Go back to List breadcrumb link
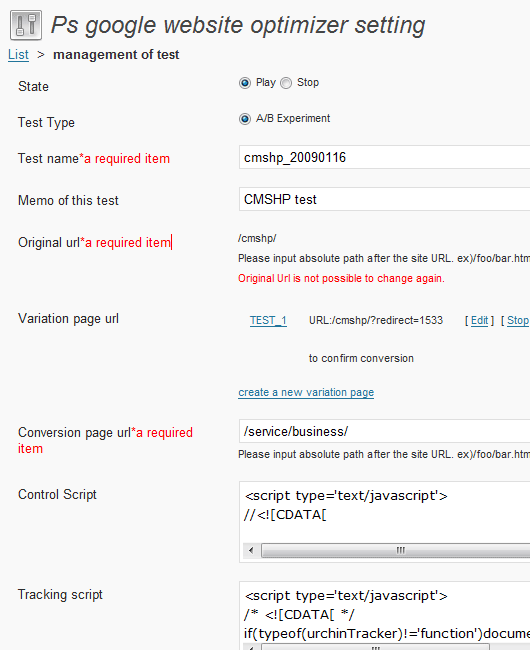 coord(18,55)
